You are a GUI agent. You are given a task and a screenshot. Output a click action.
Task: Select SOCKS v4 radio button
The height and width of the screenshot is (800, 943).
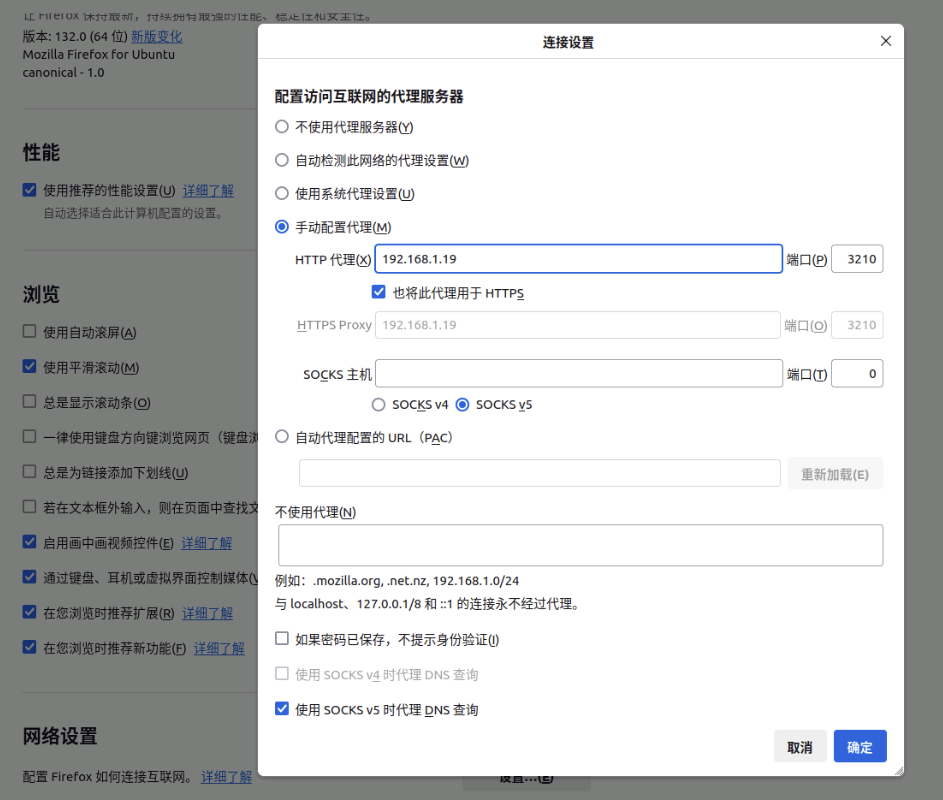(378, 405)
